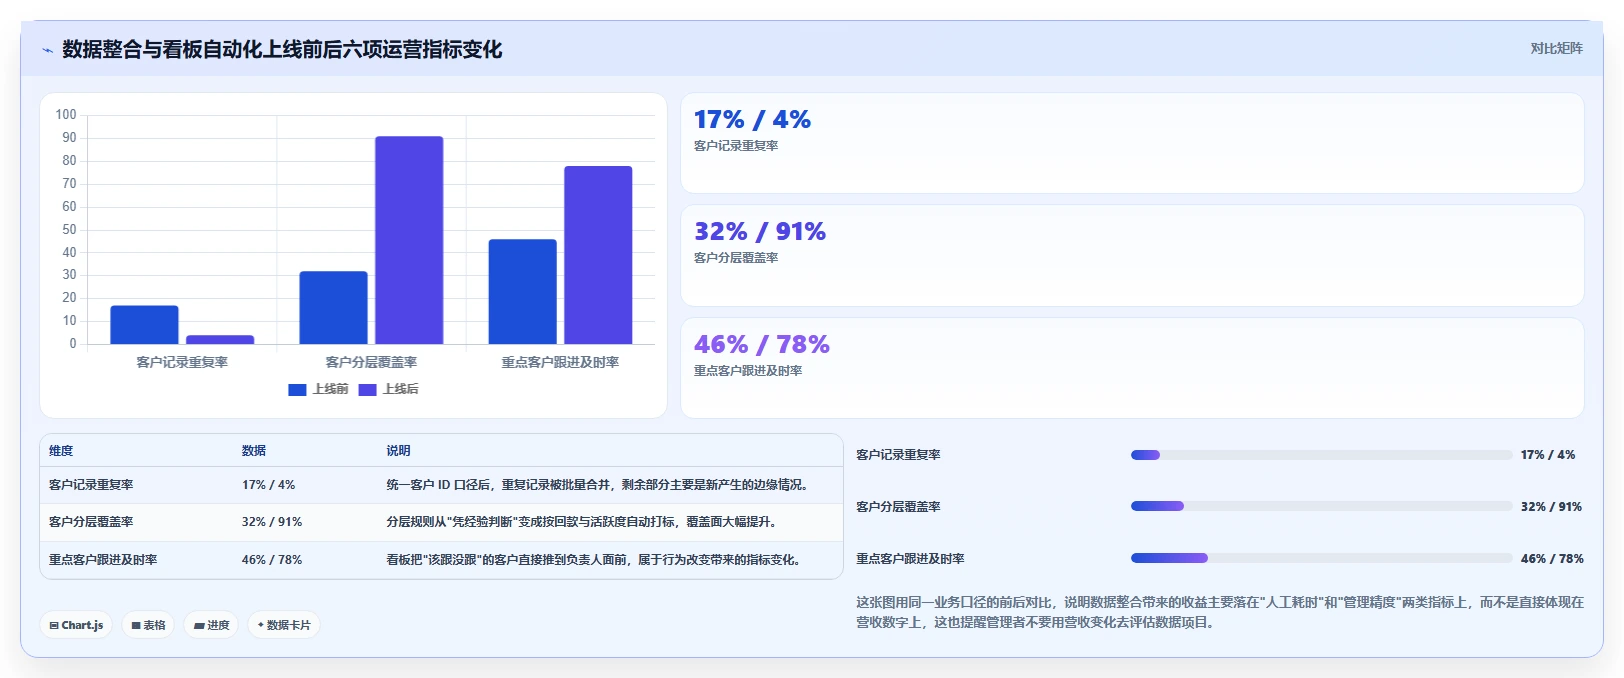Click the 进度 chip at the bottom
Viewport: 1624px width, 678px height.
coord(211,625)
